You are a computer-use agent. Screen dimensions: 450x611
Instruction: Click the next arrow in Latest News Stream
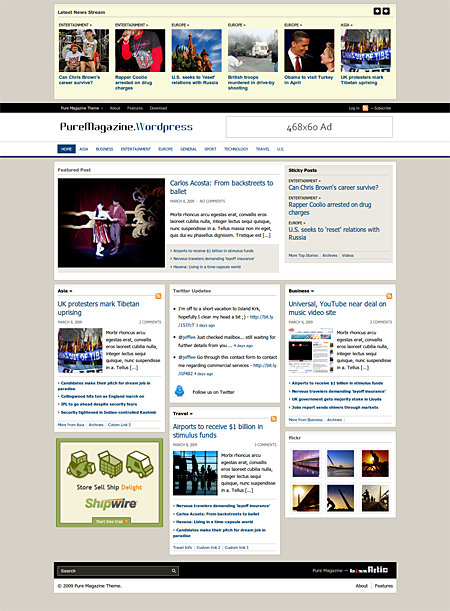(386, 11)
